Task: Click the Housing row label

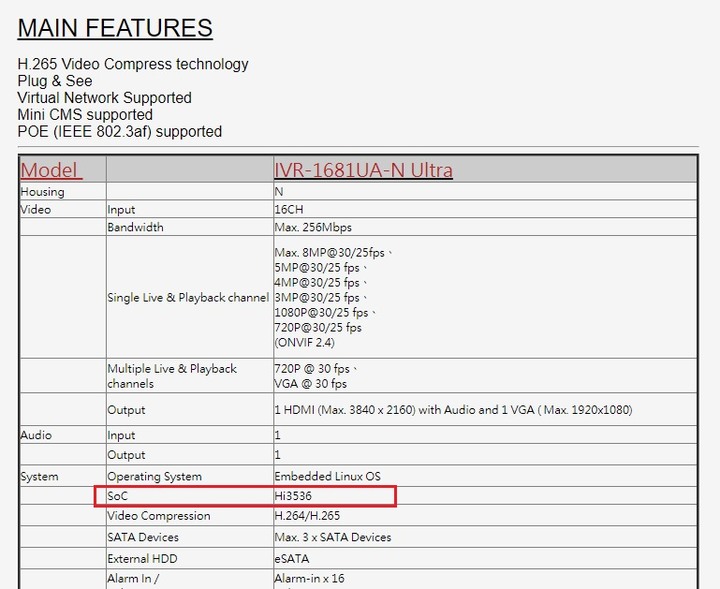Action: coord(43,192)
